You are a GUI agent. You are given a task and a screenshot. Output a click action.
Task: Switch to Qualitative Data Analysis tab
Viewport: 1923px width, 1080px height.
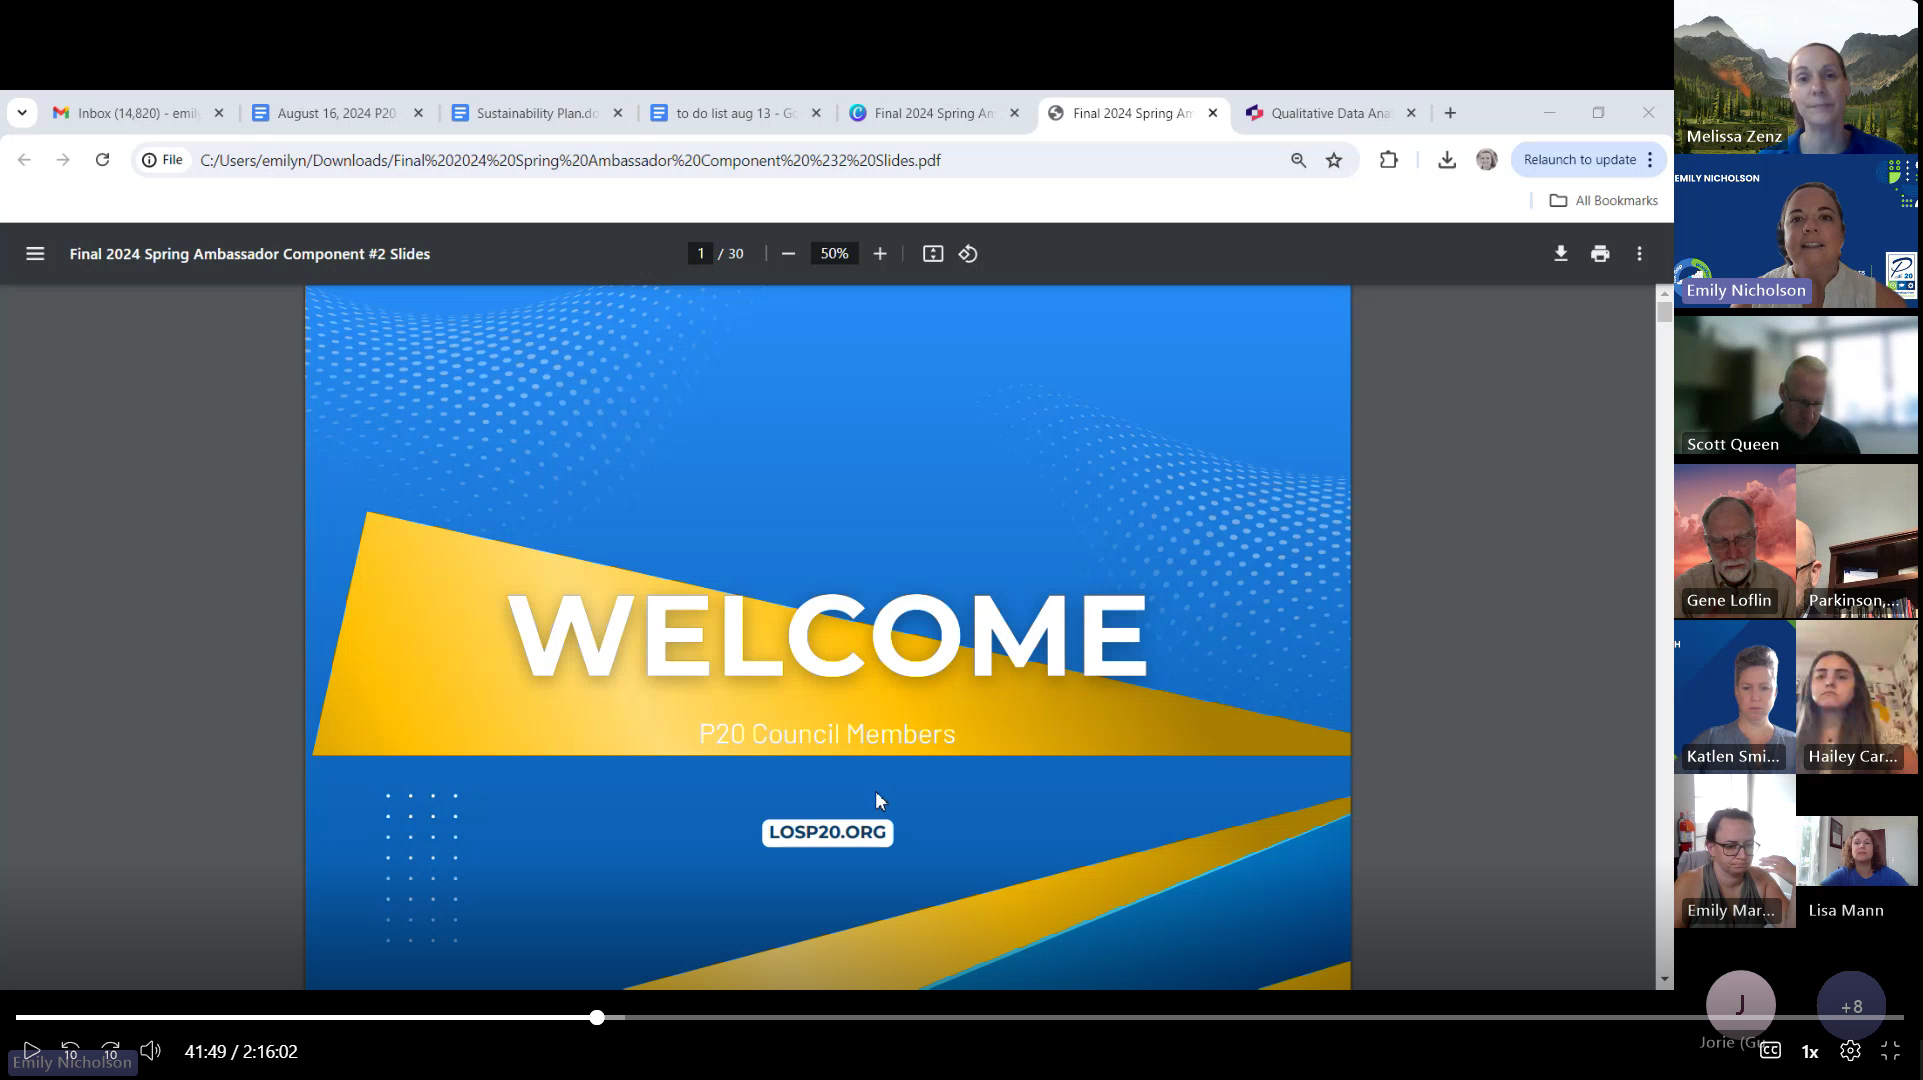(x=1330, y=113)
